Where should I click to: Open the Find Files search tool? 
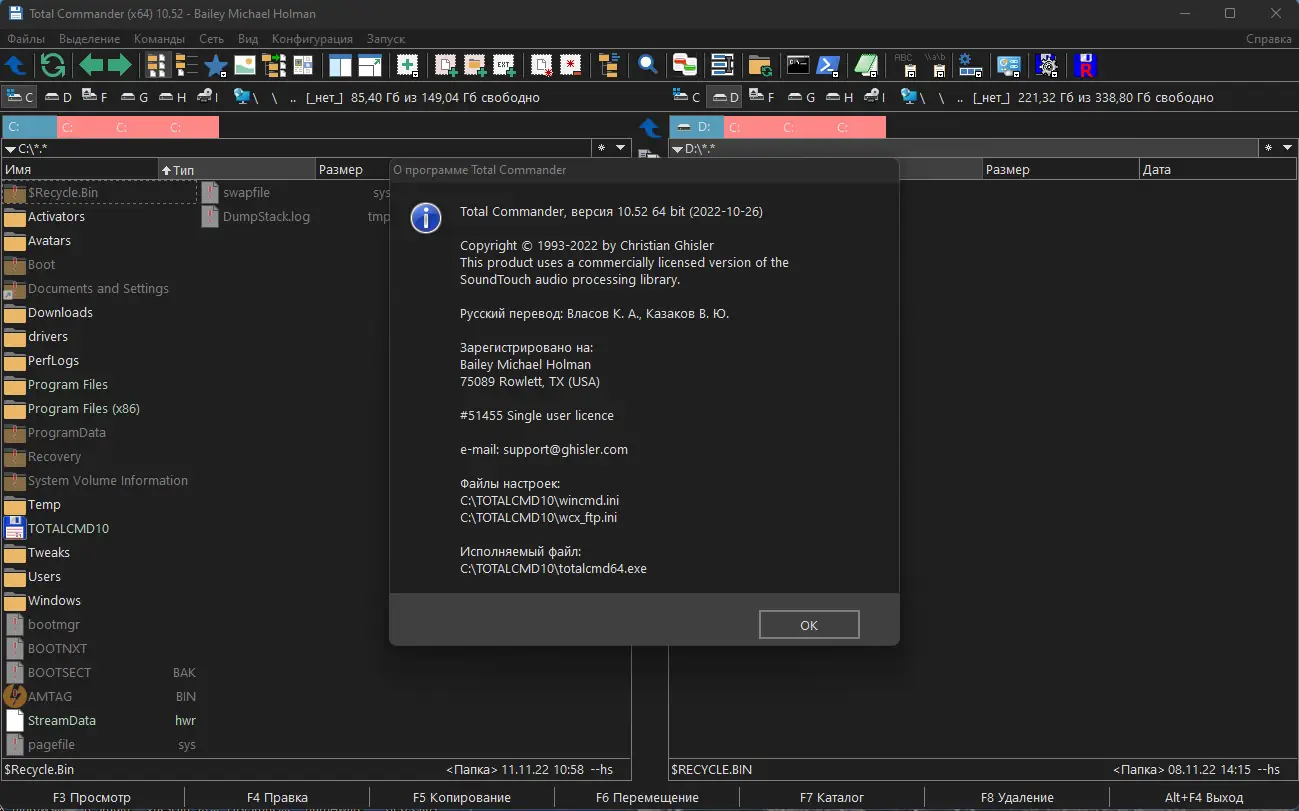coord(647,64)
